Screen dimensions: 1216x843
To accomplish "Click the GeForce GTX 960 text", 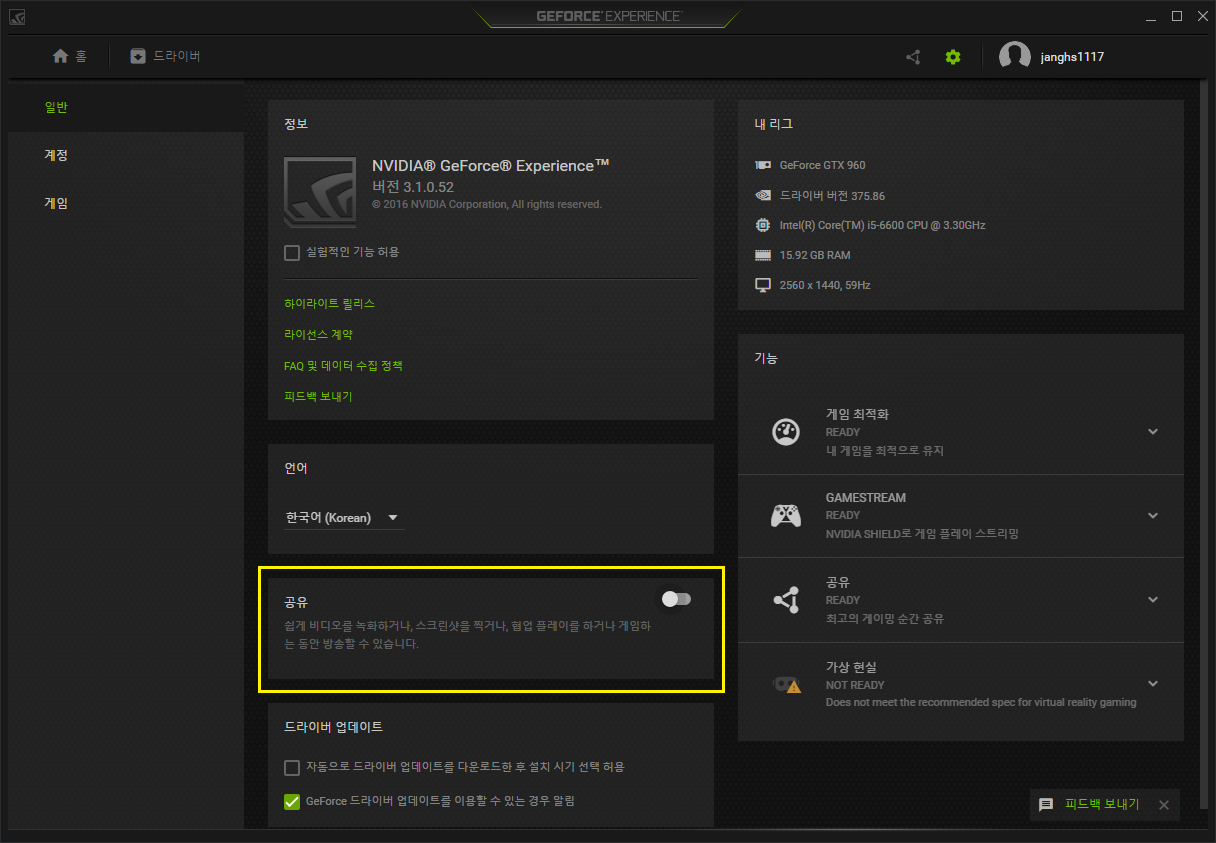I will (823, 165).
